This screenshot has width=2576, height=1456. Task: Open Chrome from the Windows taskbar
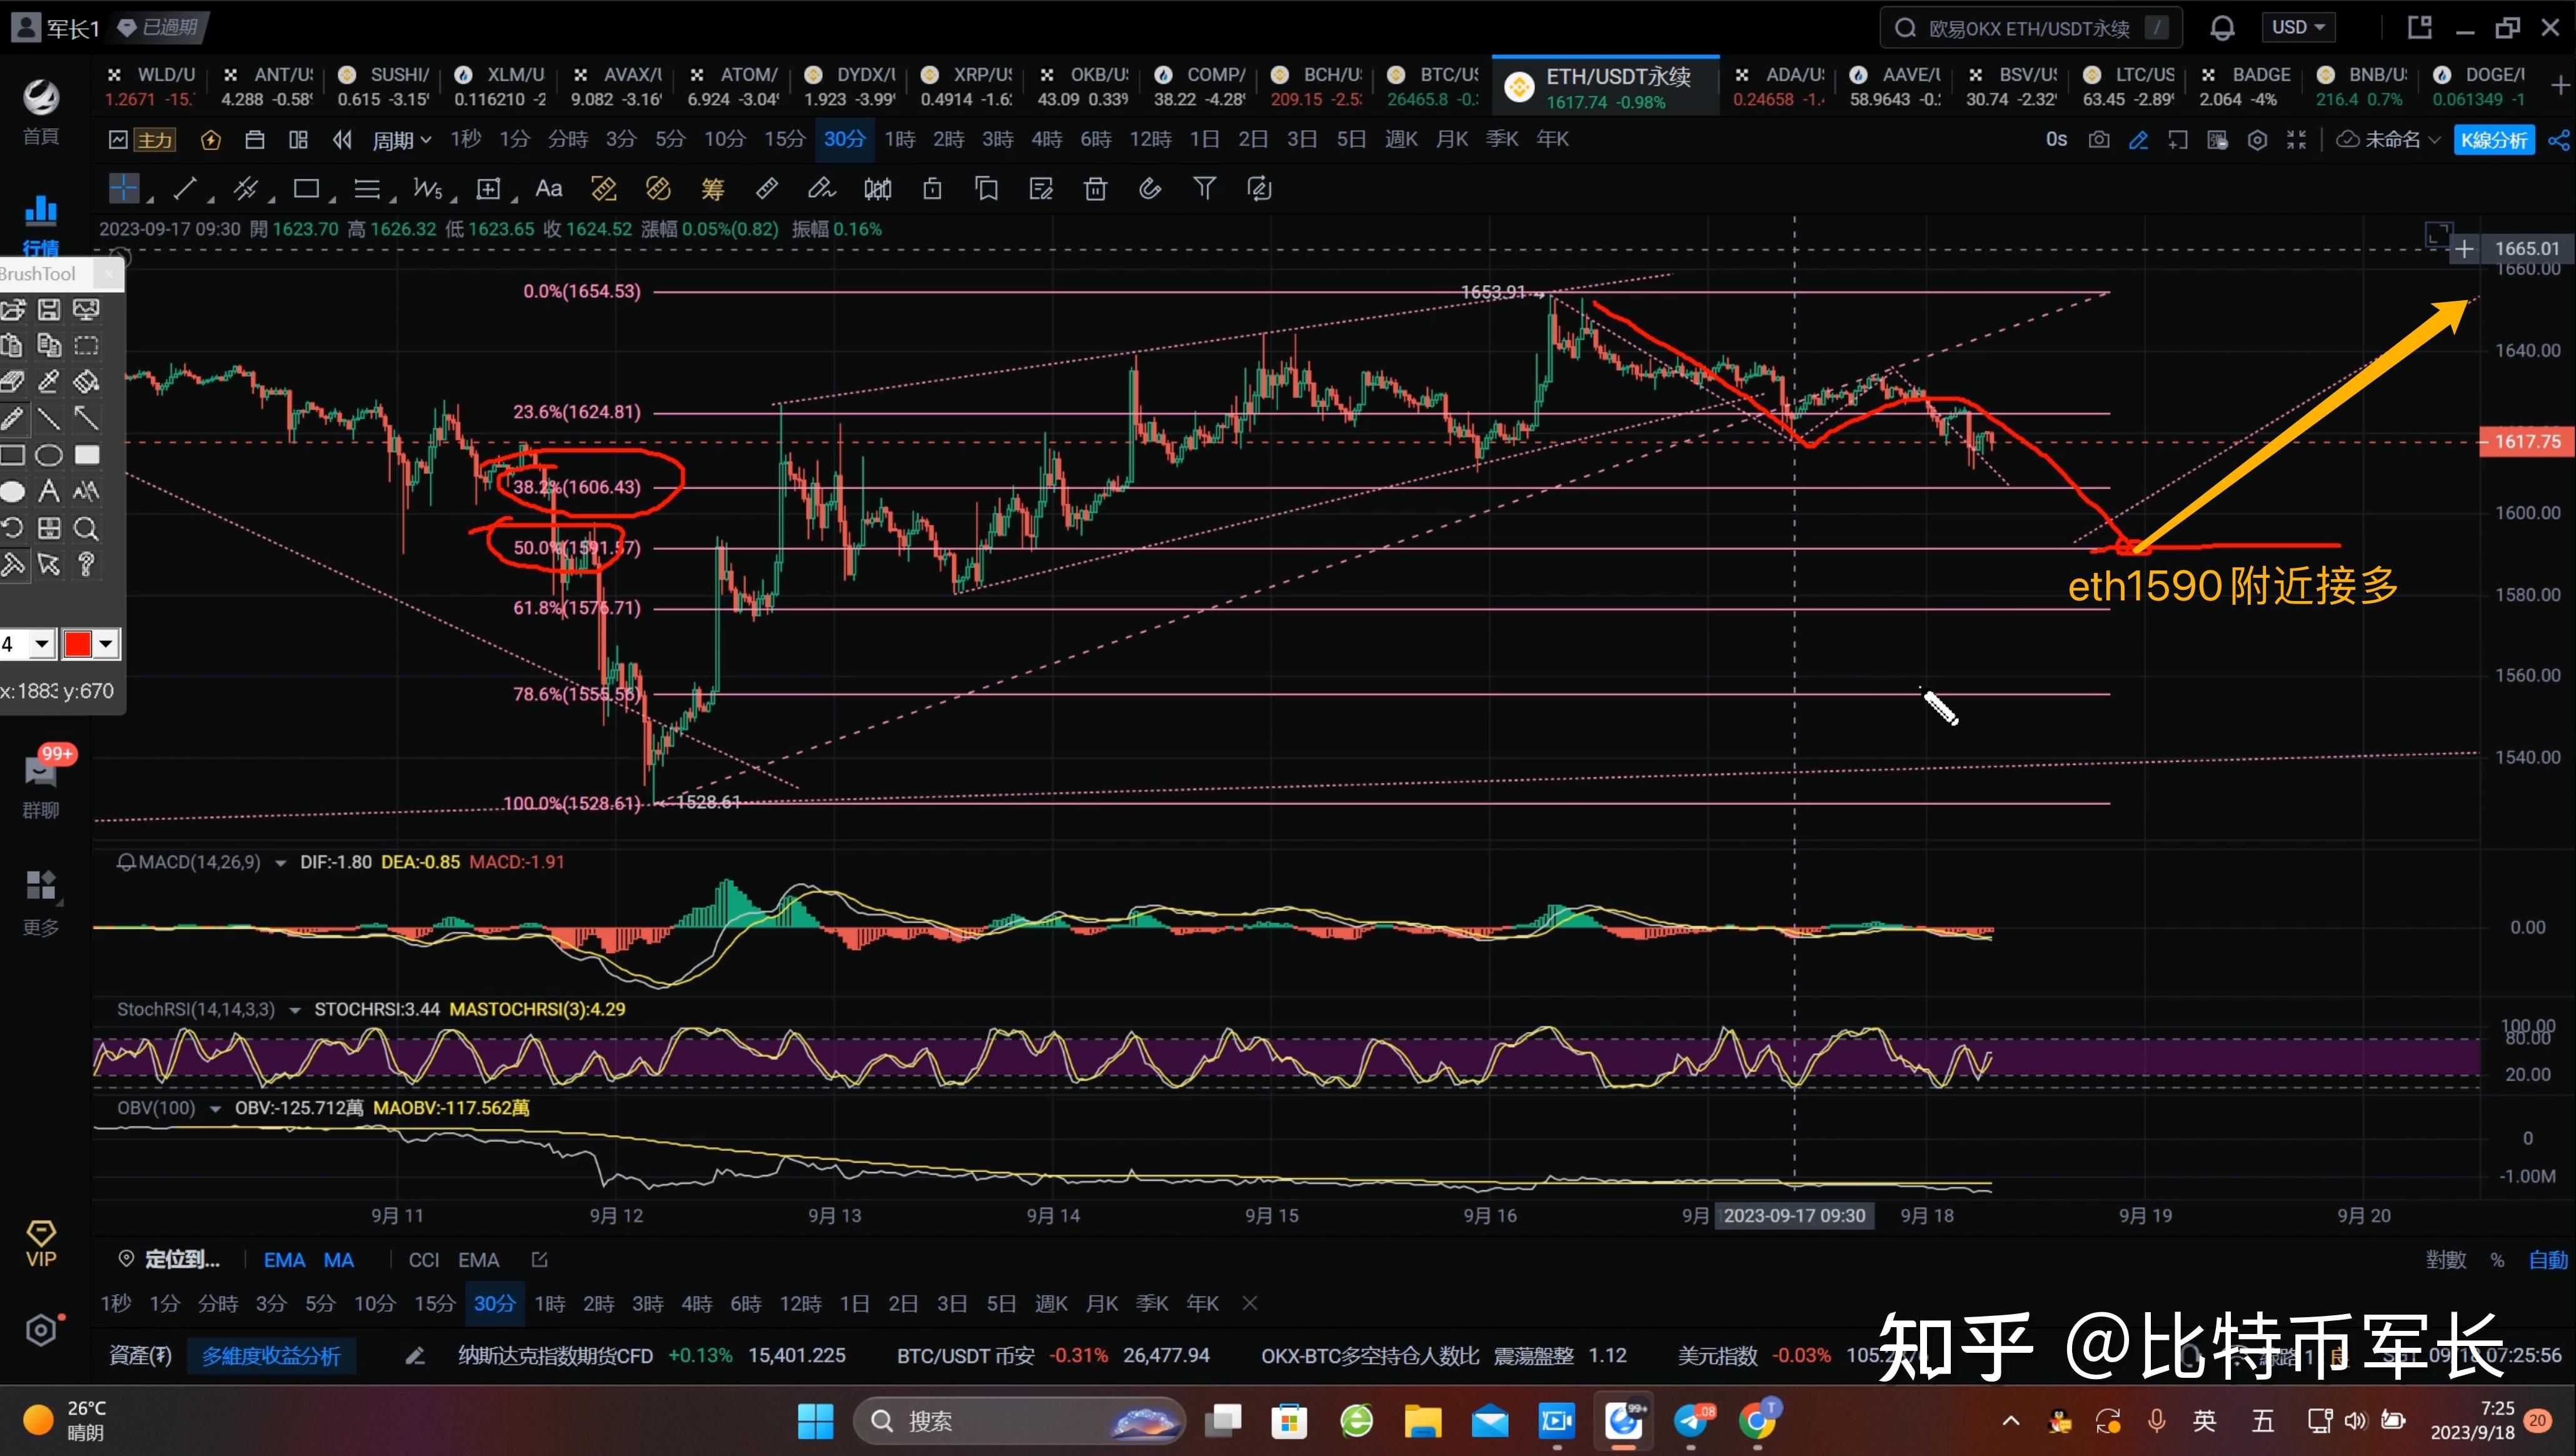pos(1757,1420)
